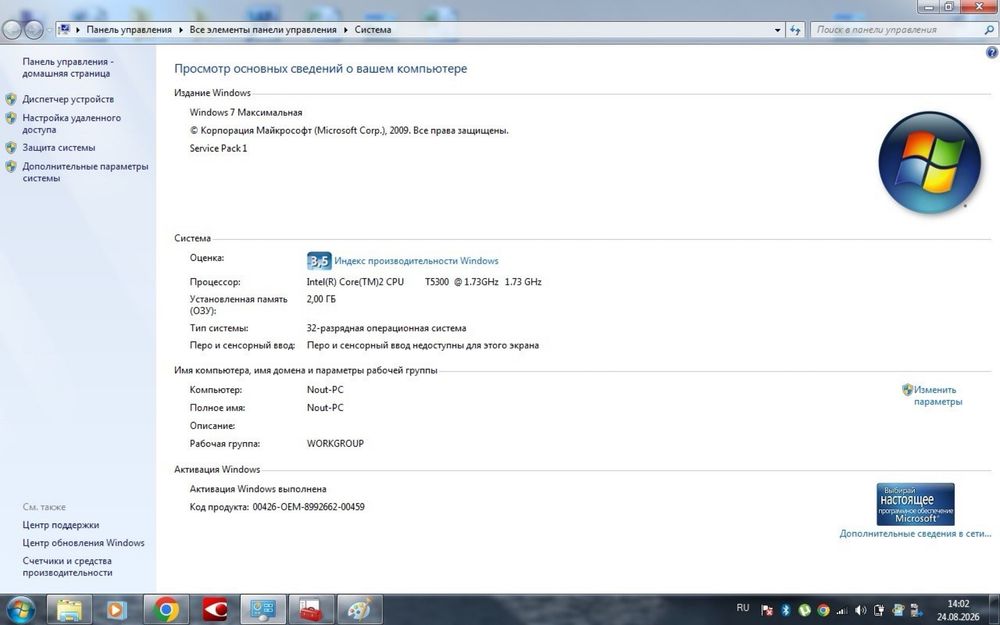Click the Chrome icon in system tray
Image resolution: width=1000 pixels, height=625 pixels.
(x=823, y=610)
